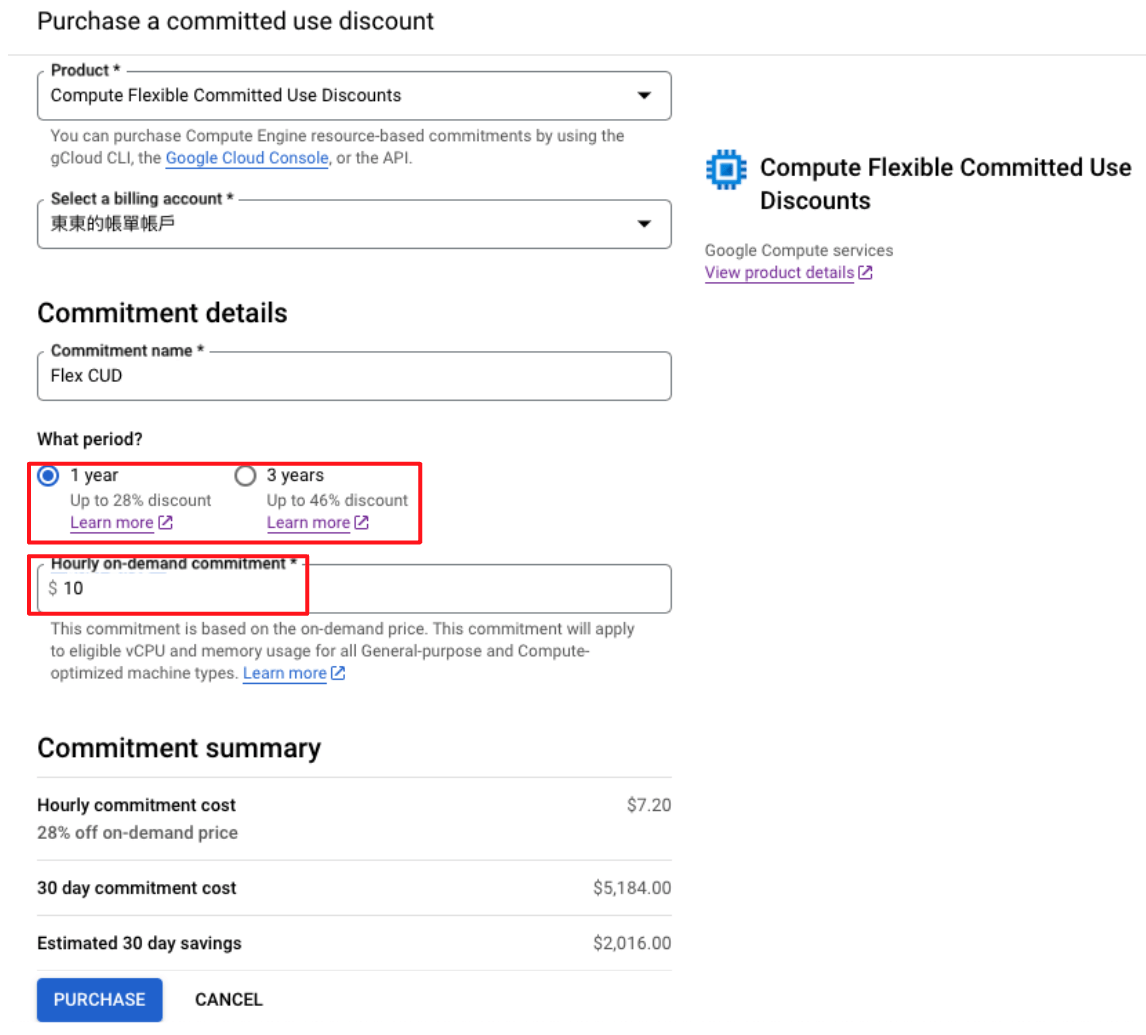The height and width of the screenshot is (1035, 1146).
Task: Click the CANCEL button
Action: pyautogui.click(x=228, y=999)
